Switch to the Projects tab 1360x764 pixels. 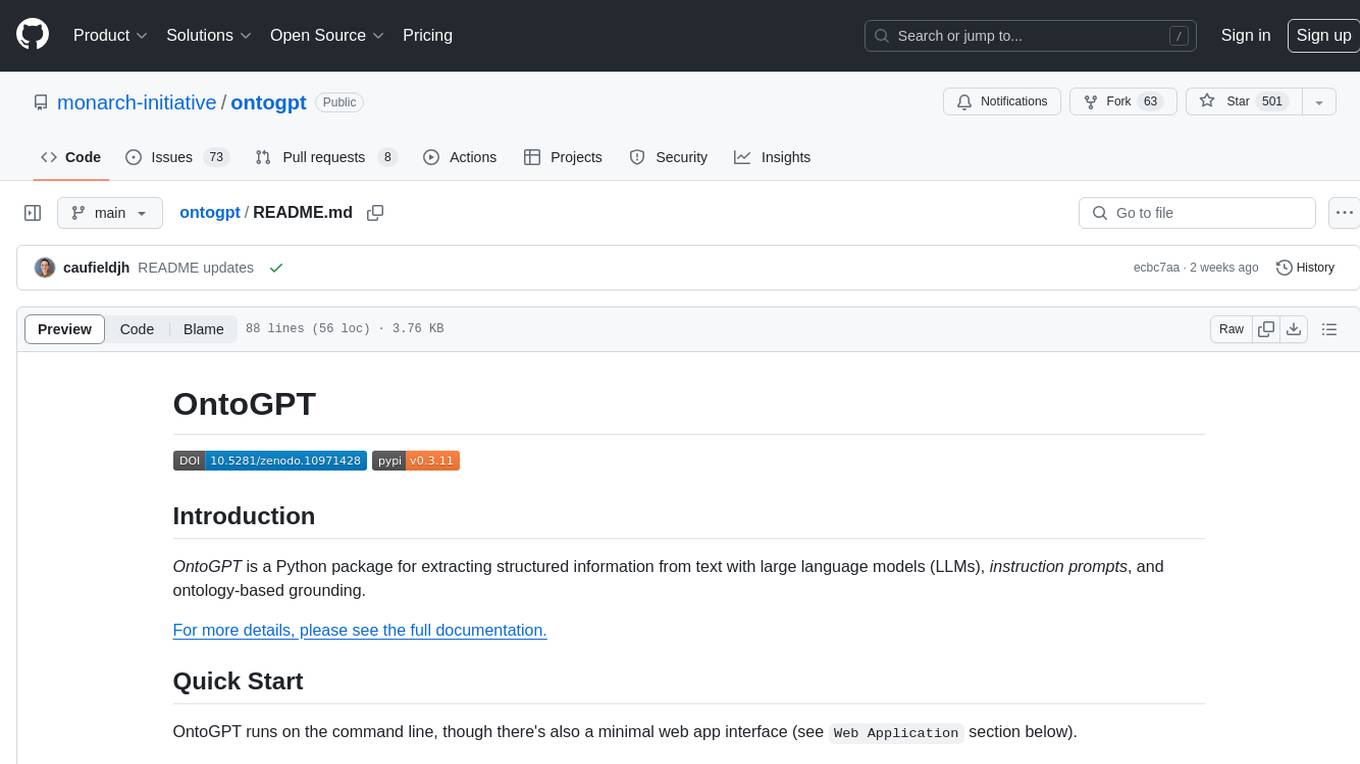563,157
